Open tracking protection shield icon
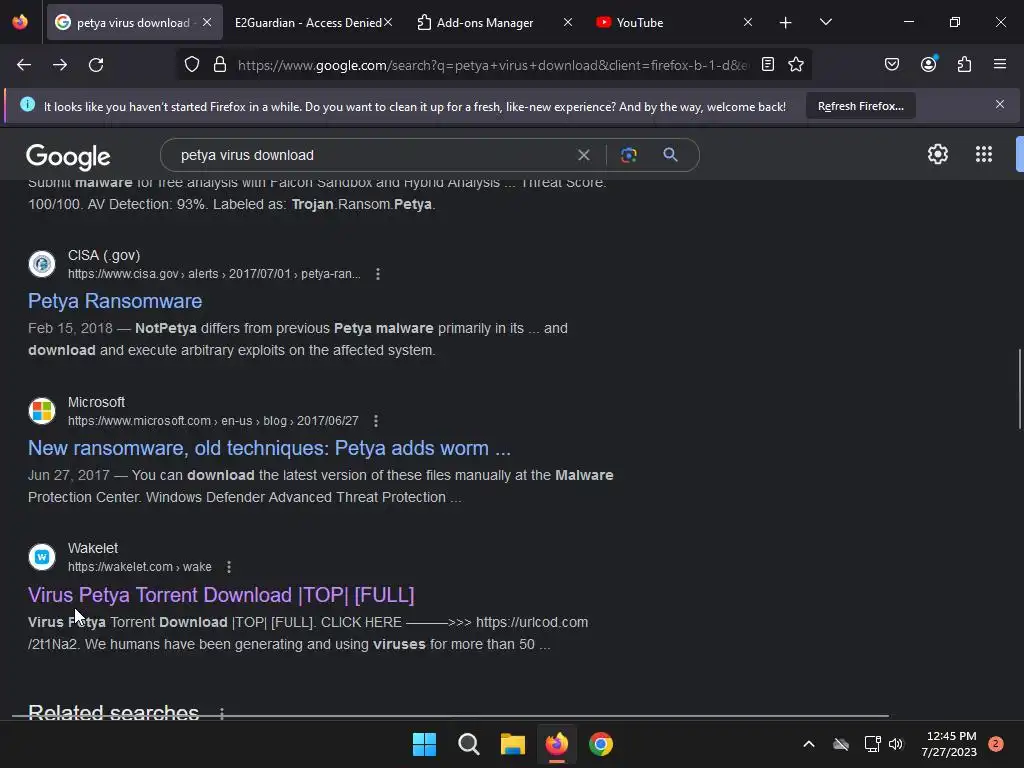The height and width of the screenshot is (768, 1024). (x=191, y=65)
